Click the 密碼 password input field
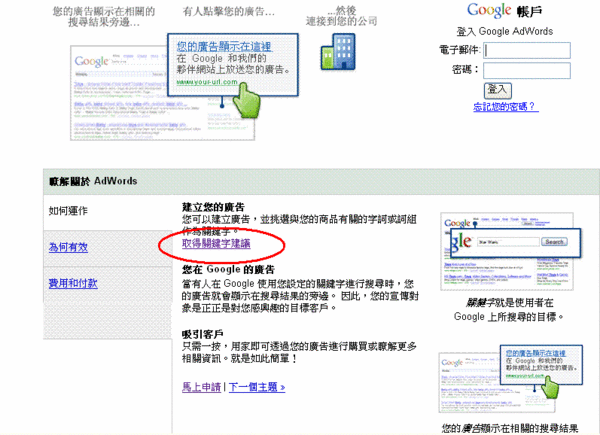The image size is (600, 435). click(527, 71)
